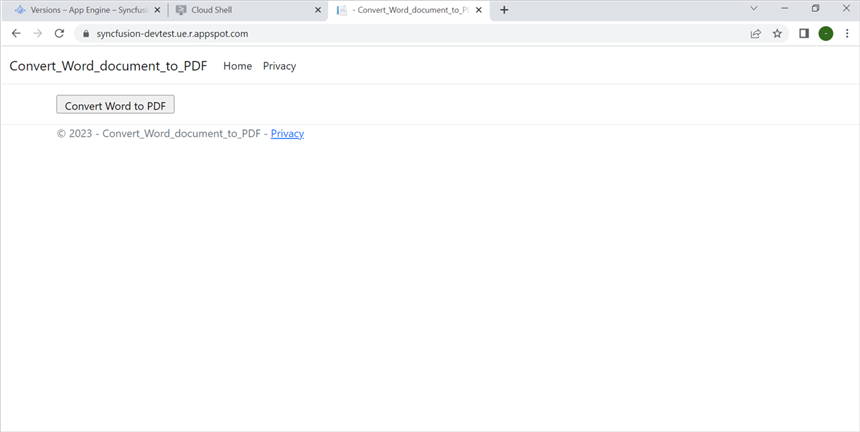Viewport: 860px width, 432px height.
Task: Click the Cloud Shell tab favicon
Action: coord(181,10)
